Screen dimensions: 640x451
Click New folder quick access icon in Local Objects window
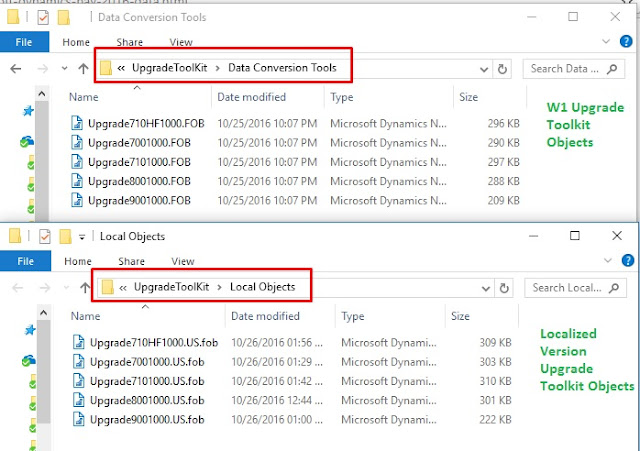pyautogui.click(x=65, y=236)
